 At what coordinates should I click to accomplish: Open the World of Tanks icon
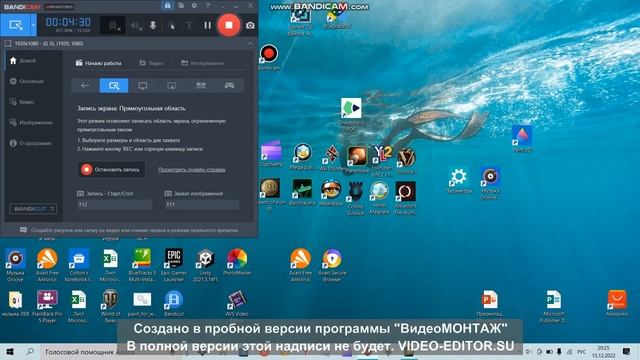pyautogui.click(x=110, y=306)
